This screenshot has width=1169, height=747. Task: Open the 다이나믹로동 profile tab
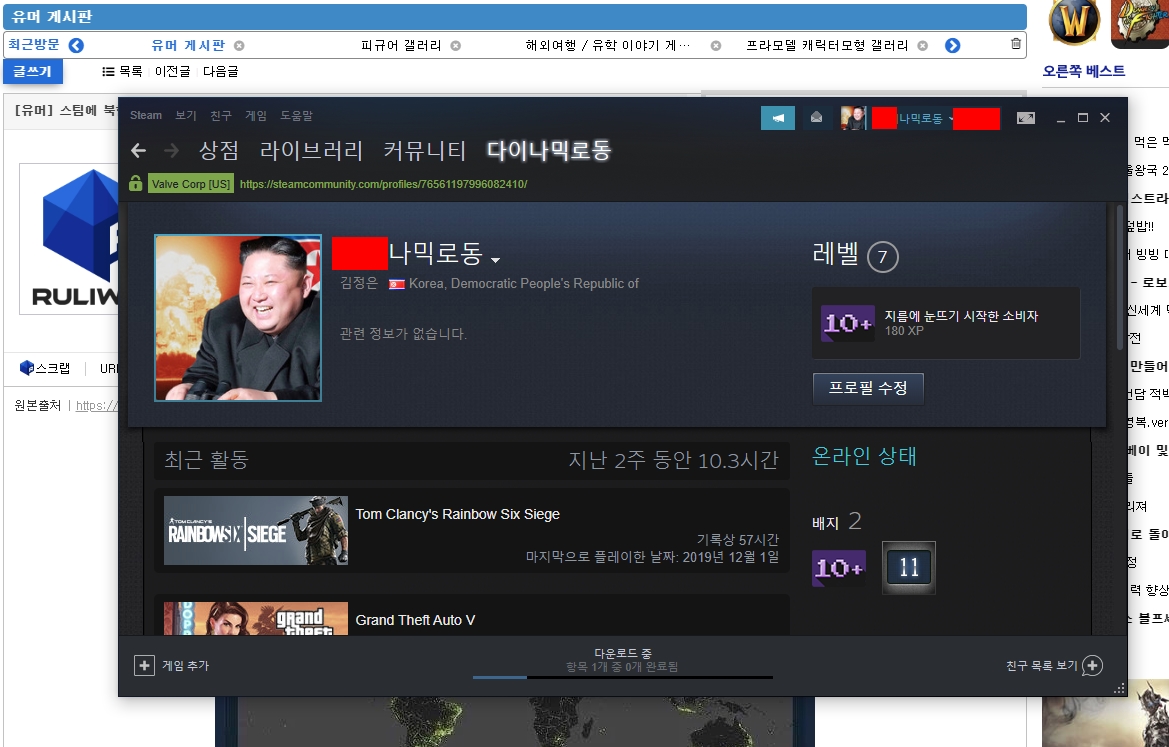[x=549, y=151]
